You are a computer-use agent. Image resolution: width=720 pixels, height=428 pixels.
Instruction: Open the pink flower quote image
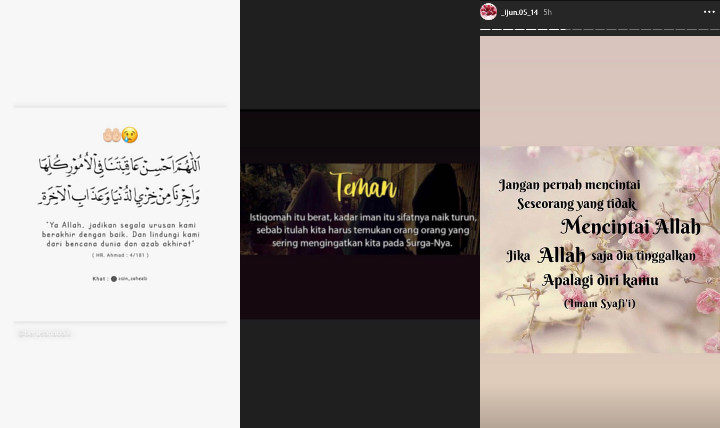(x=600, y=249)
